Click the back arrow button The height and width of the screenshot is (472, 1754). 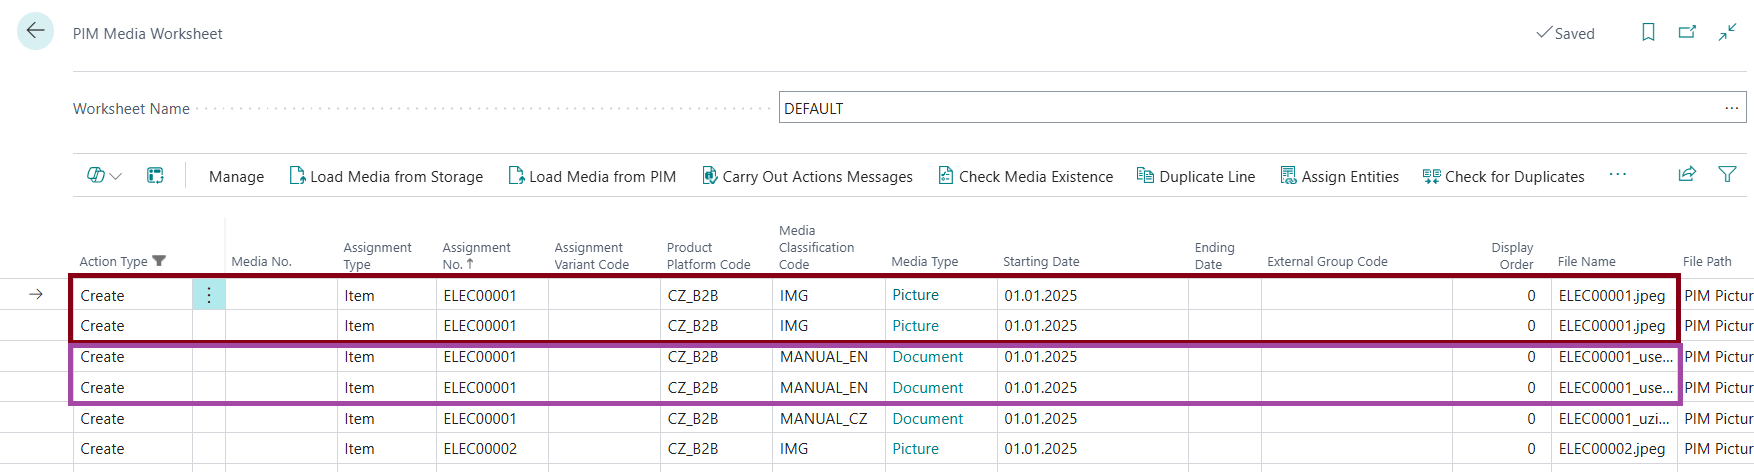click(x=35, y=31)
